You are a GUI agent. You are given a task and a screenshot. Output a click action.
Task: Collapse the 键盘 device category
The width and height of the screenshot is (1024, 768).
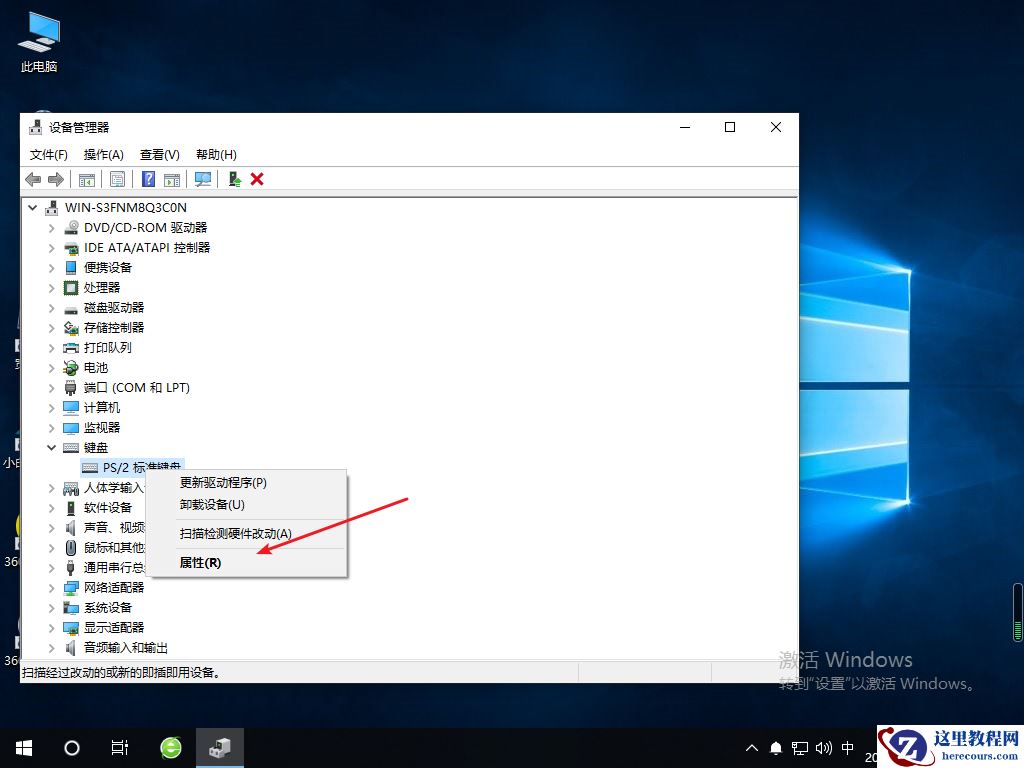pyautogui.click(x=52, y=447)
